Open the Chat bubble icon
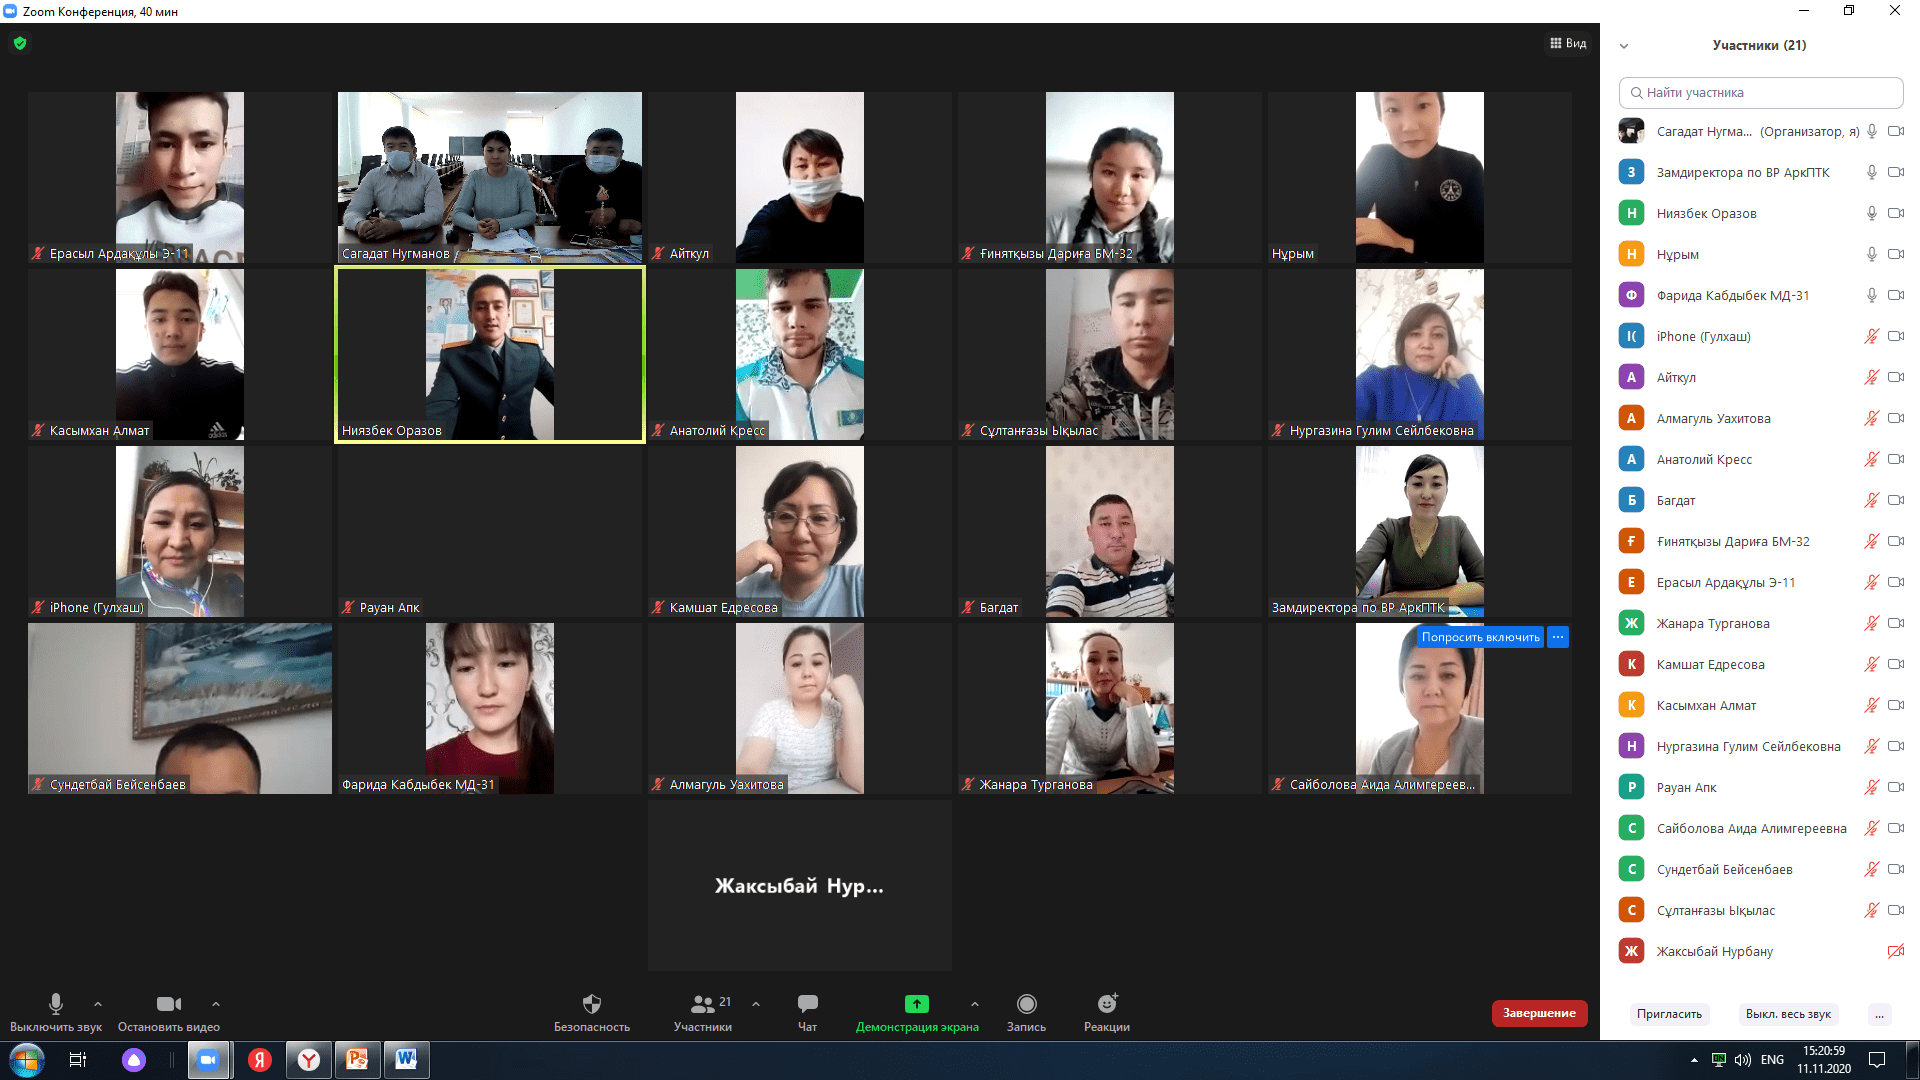The width and height of the screenshot is (1920, 1080). tap(807, 1004)
